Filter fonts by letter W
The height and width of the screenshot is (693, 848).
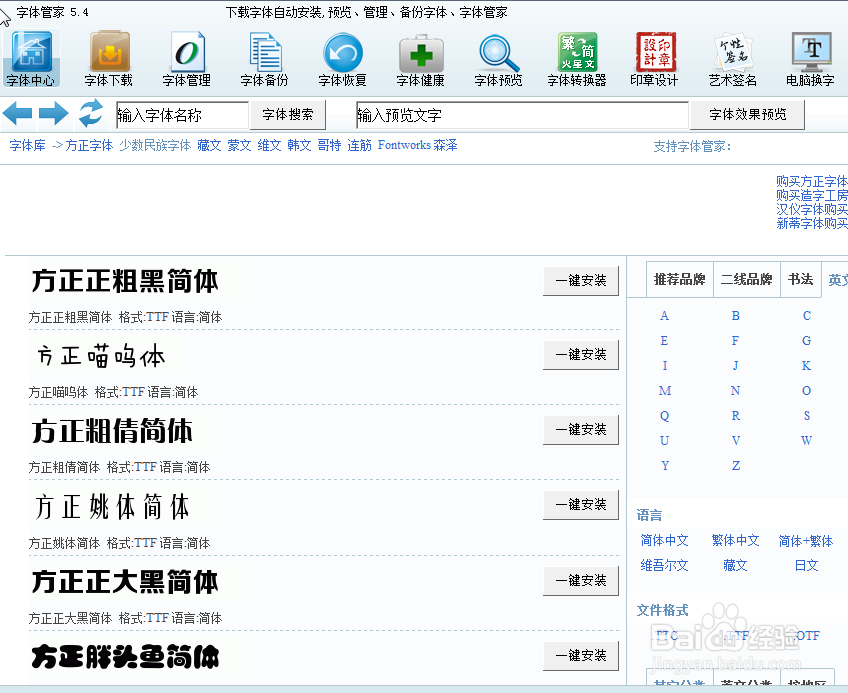point(806,440)
